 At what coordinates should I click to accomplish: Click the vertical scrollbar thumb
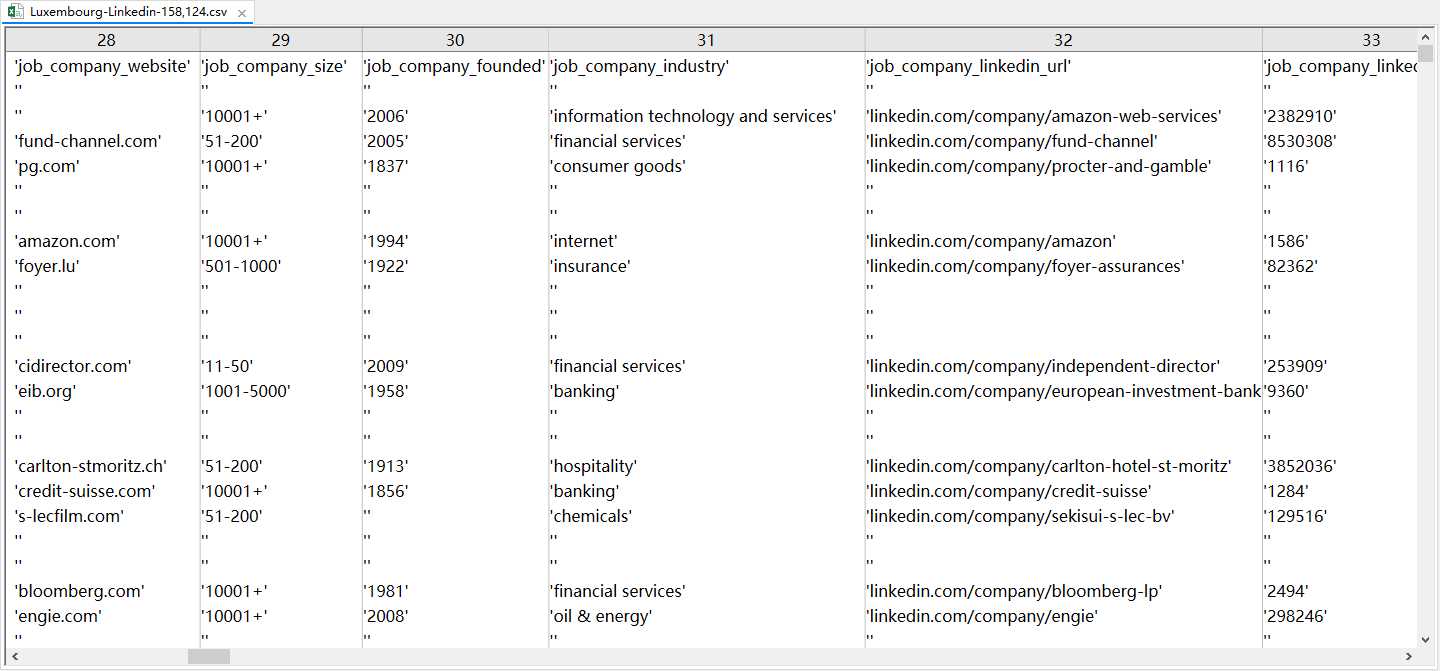pos(1426,54)
